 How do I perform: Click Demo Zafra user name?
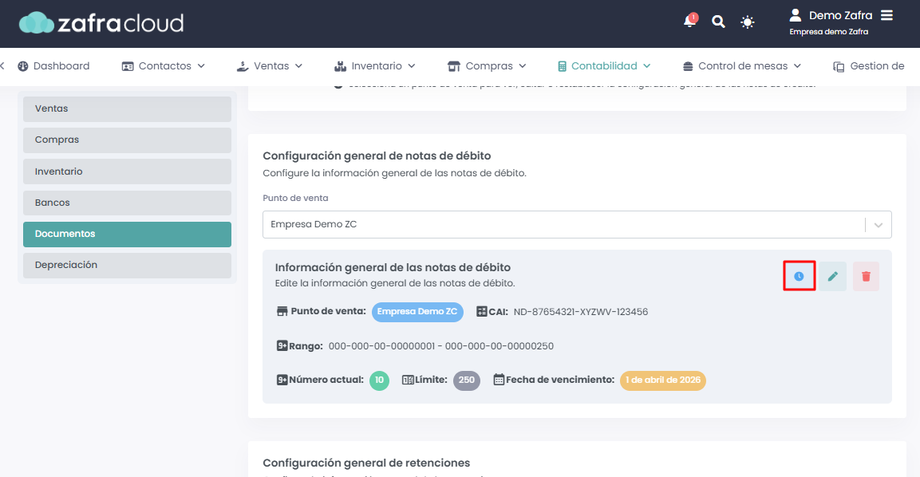click(x=840, y=16)
